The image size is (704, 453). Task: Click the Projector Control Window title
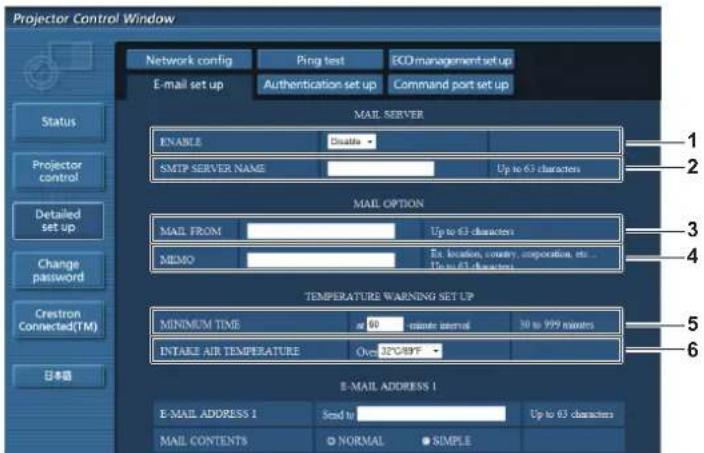93,18
